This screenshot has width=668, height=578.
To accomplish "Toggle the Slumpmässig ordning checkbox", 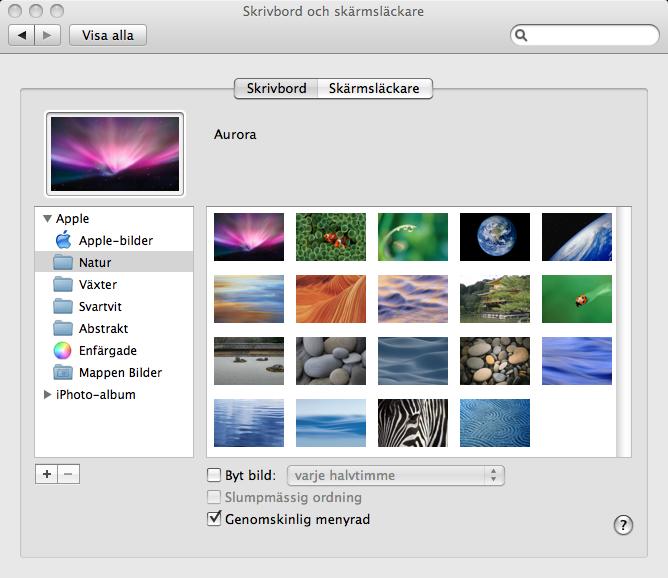I will pyautogui.click(x=214, y=497).
